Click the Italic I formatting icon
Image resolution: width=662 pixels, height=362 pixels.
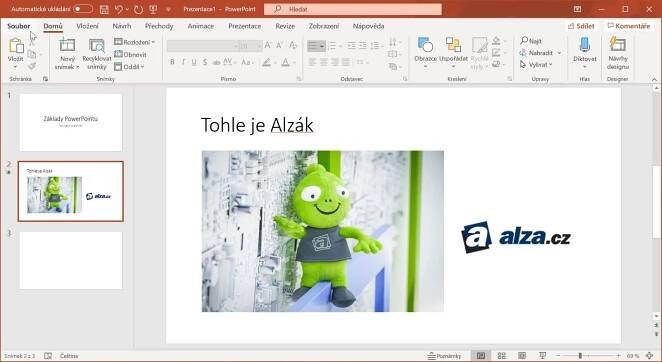click(183, 63)
